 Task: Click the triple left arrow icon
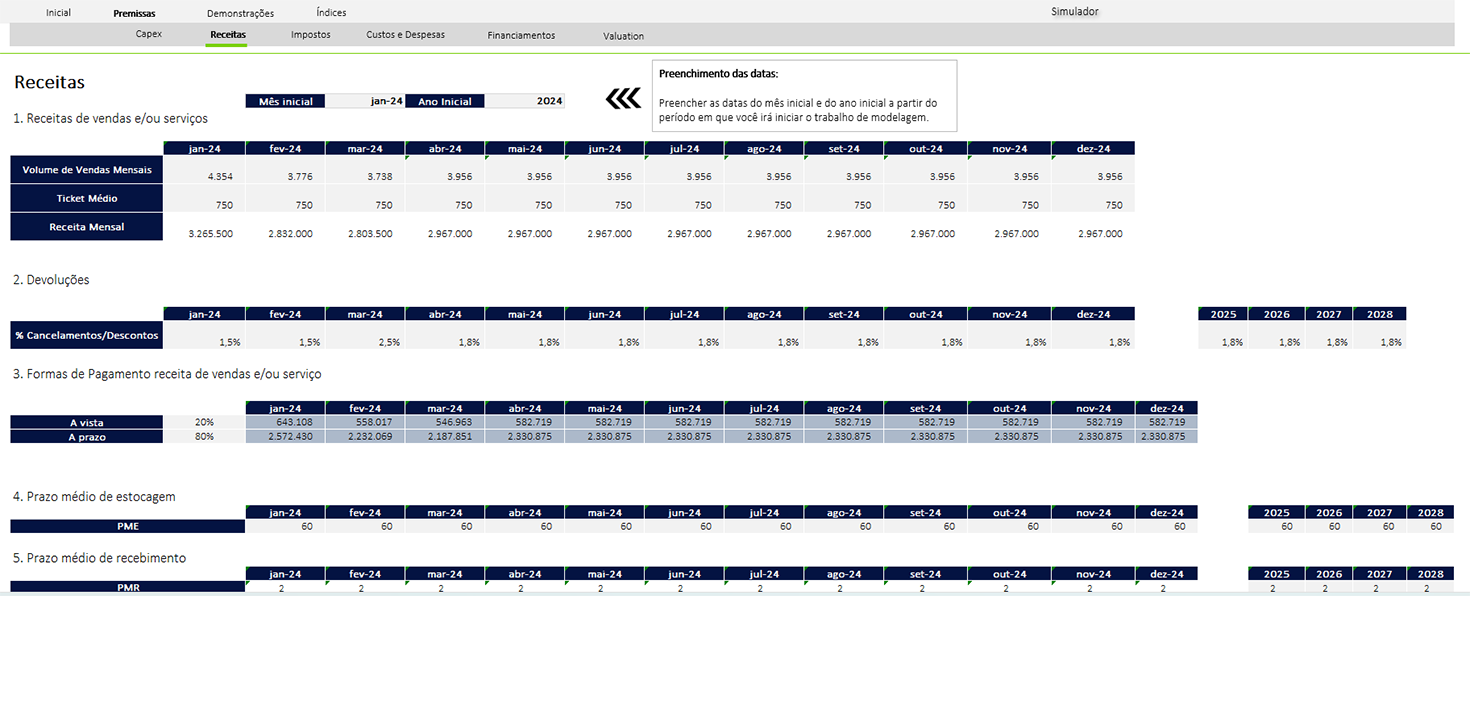tap(623, 98)
